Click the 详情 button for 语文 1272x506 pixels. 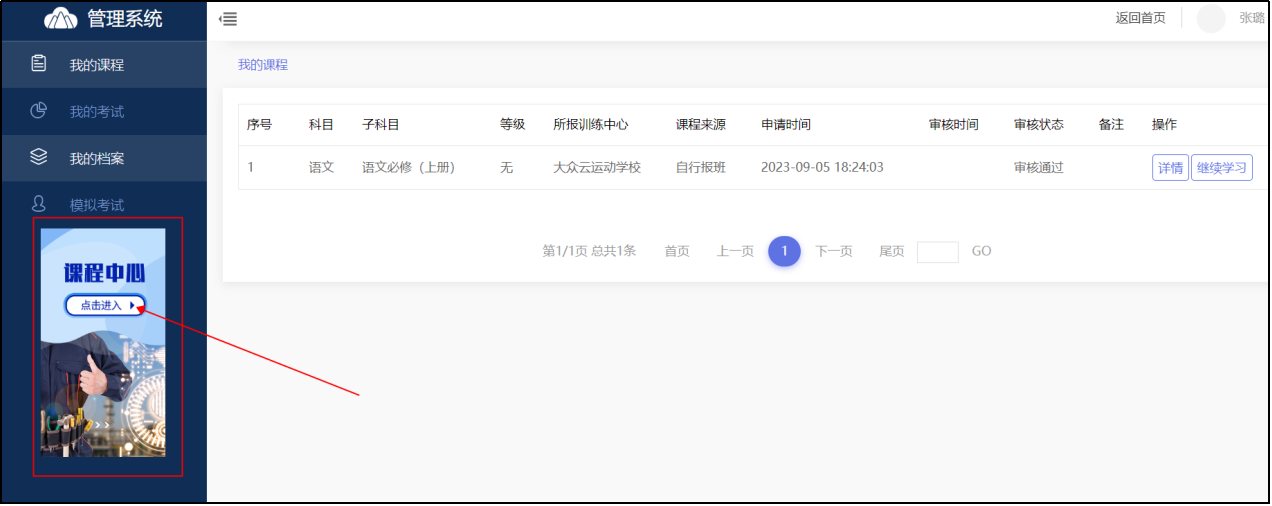coord(1170,168)
